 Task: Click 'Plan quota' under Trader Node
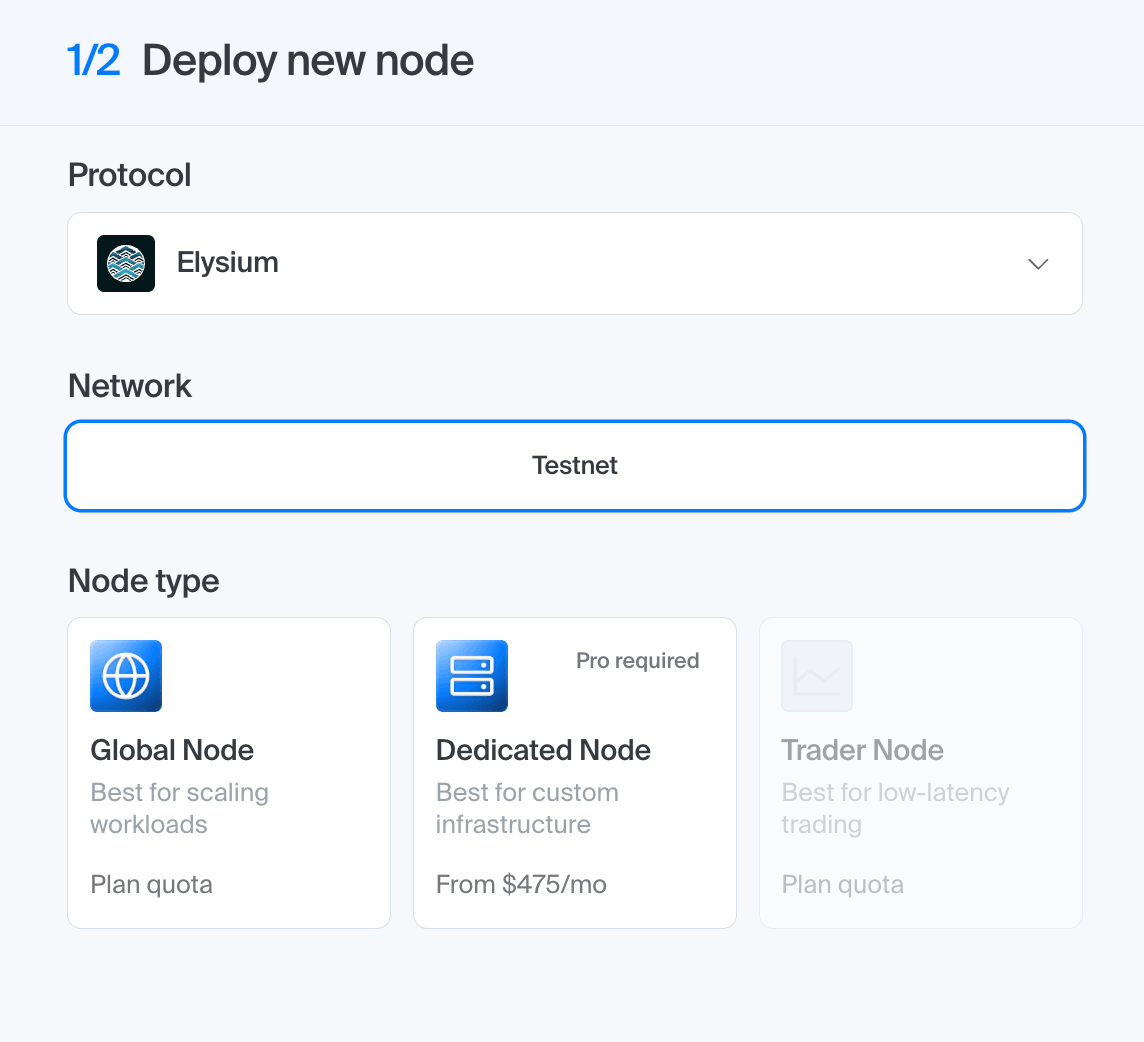(843, 884)
